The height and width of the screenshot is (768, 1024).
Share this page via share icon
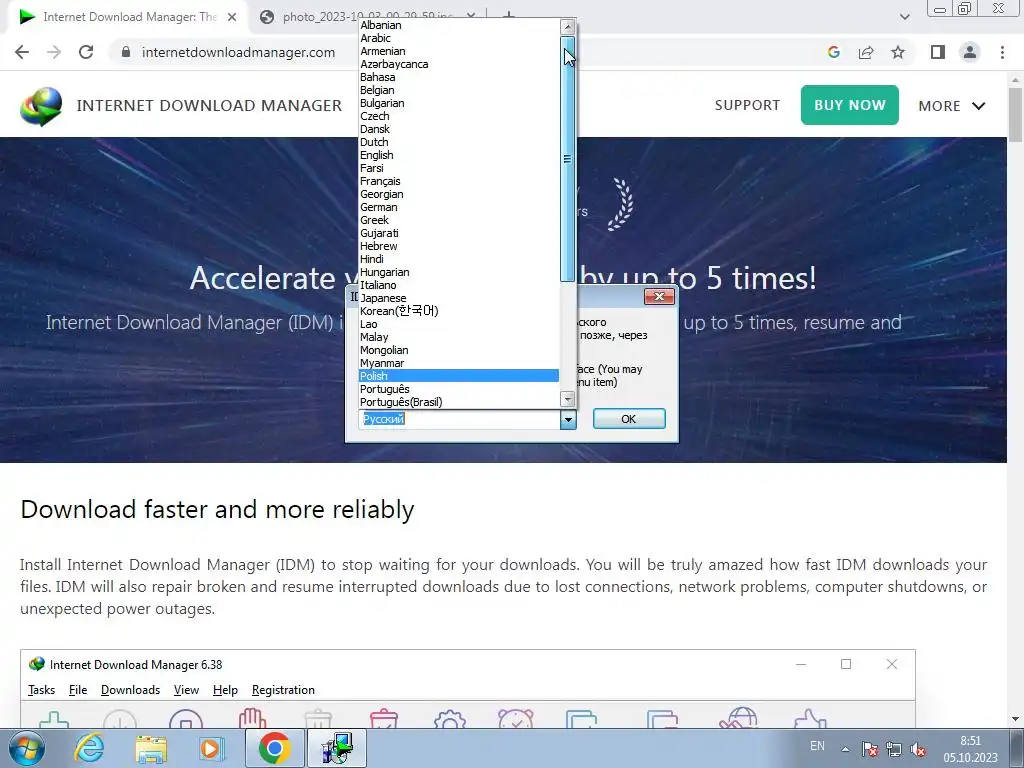866,52
